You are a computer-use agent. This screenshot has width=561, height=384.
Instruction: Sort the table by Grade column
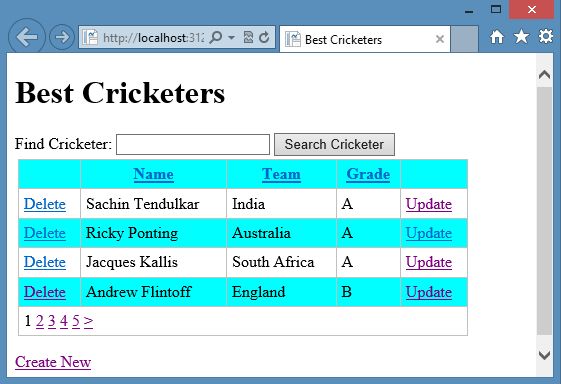pyautogui.click(x=368, y=174)
